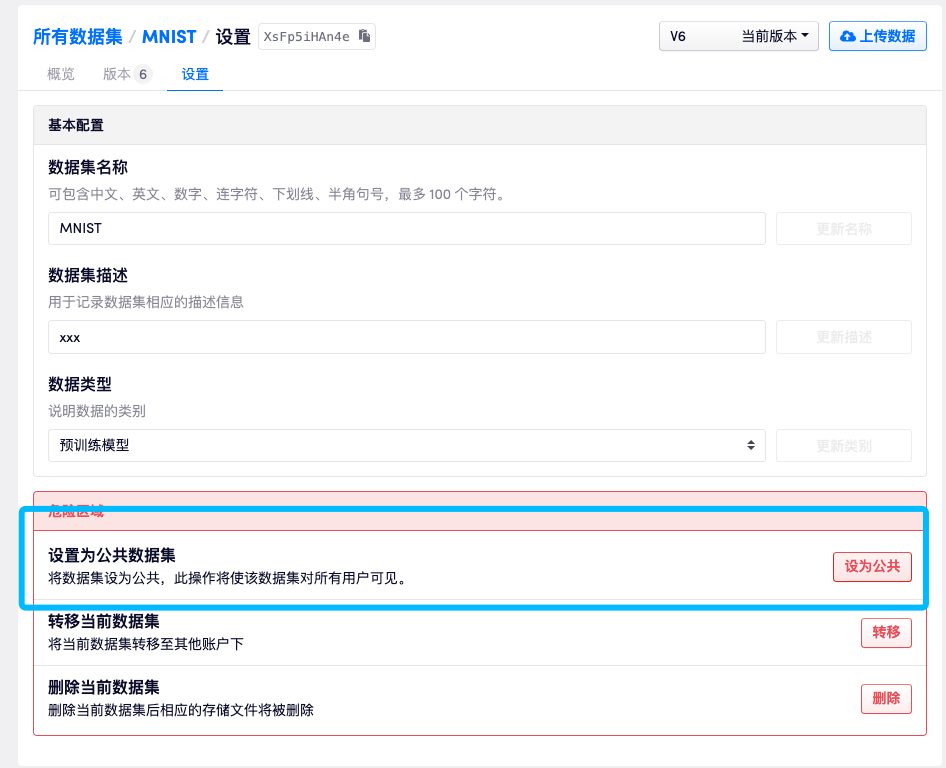Click the 基本配置 panel header
The image size is (946, 768).
point(76,126)
